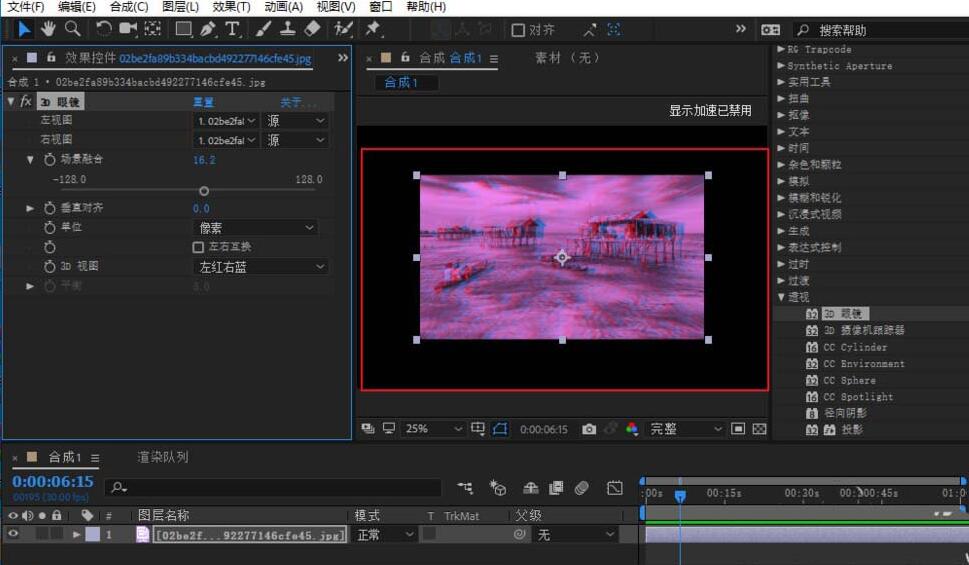Toggle the region of interest icon

click(738, 428)
